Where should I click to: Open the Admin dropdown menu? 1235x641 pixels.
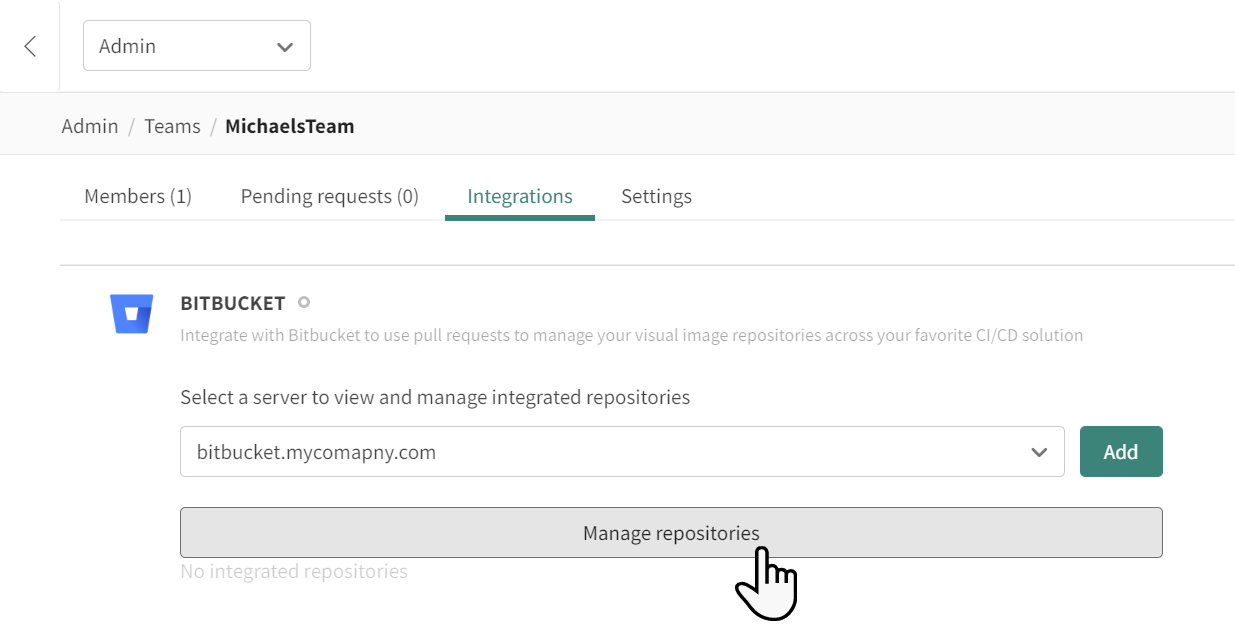(x=196, y=47)
